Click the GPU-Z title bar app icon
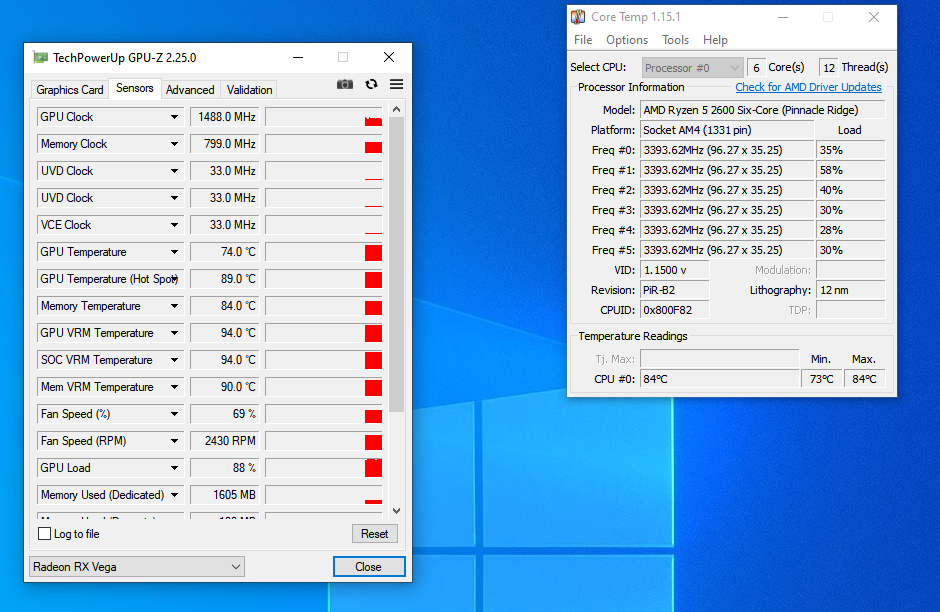Image resolution: width=940 pixels, height=612 pixels. [x=40, y=58]
